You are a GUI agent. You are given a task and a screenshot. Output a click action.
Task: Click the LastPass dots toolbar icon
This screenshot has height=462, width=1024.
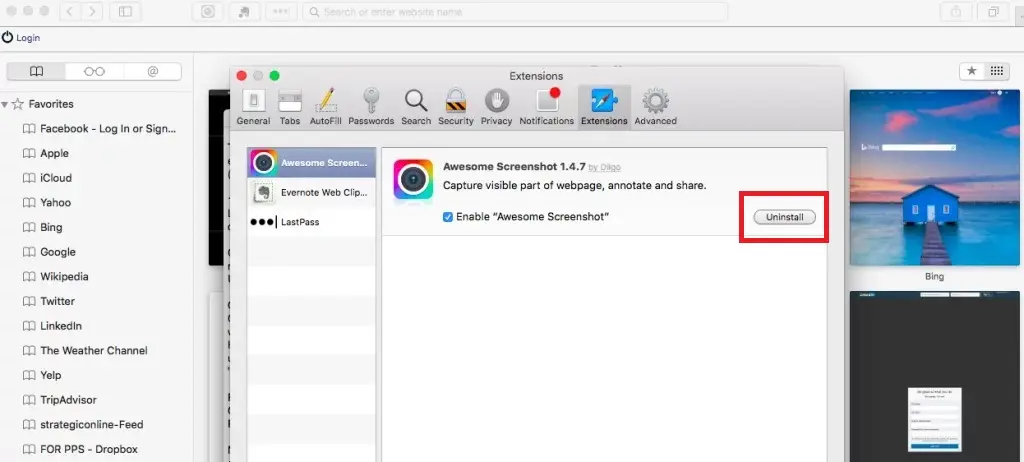point(281,12)
